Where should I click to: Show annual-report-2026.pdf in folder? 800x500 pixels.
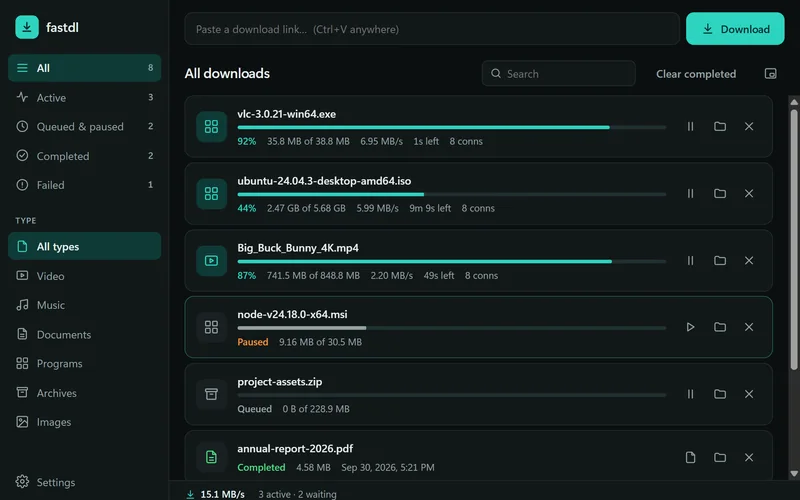(x=720, y=457)
